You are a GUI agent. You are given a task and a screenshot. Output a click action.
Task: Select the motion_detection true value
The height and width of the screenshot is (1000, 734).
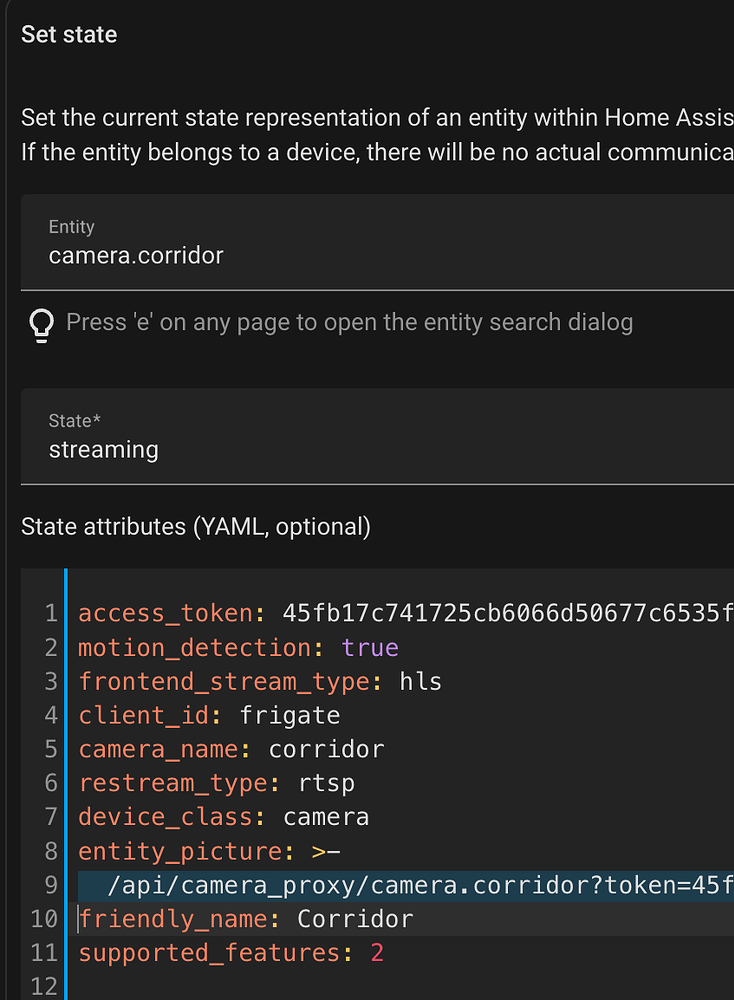click(370, 648)
